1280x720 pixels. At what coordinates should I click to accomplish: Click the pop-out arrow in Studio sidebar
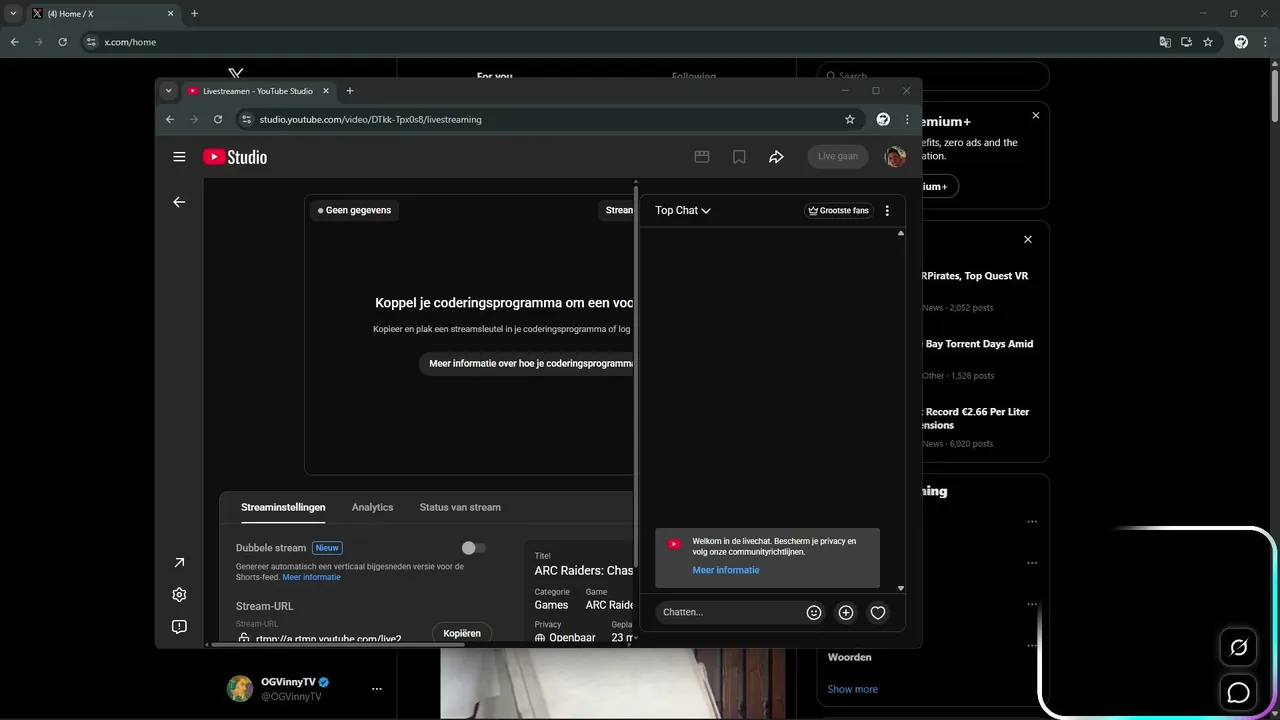(179, 563)
